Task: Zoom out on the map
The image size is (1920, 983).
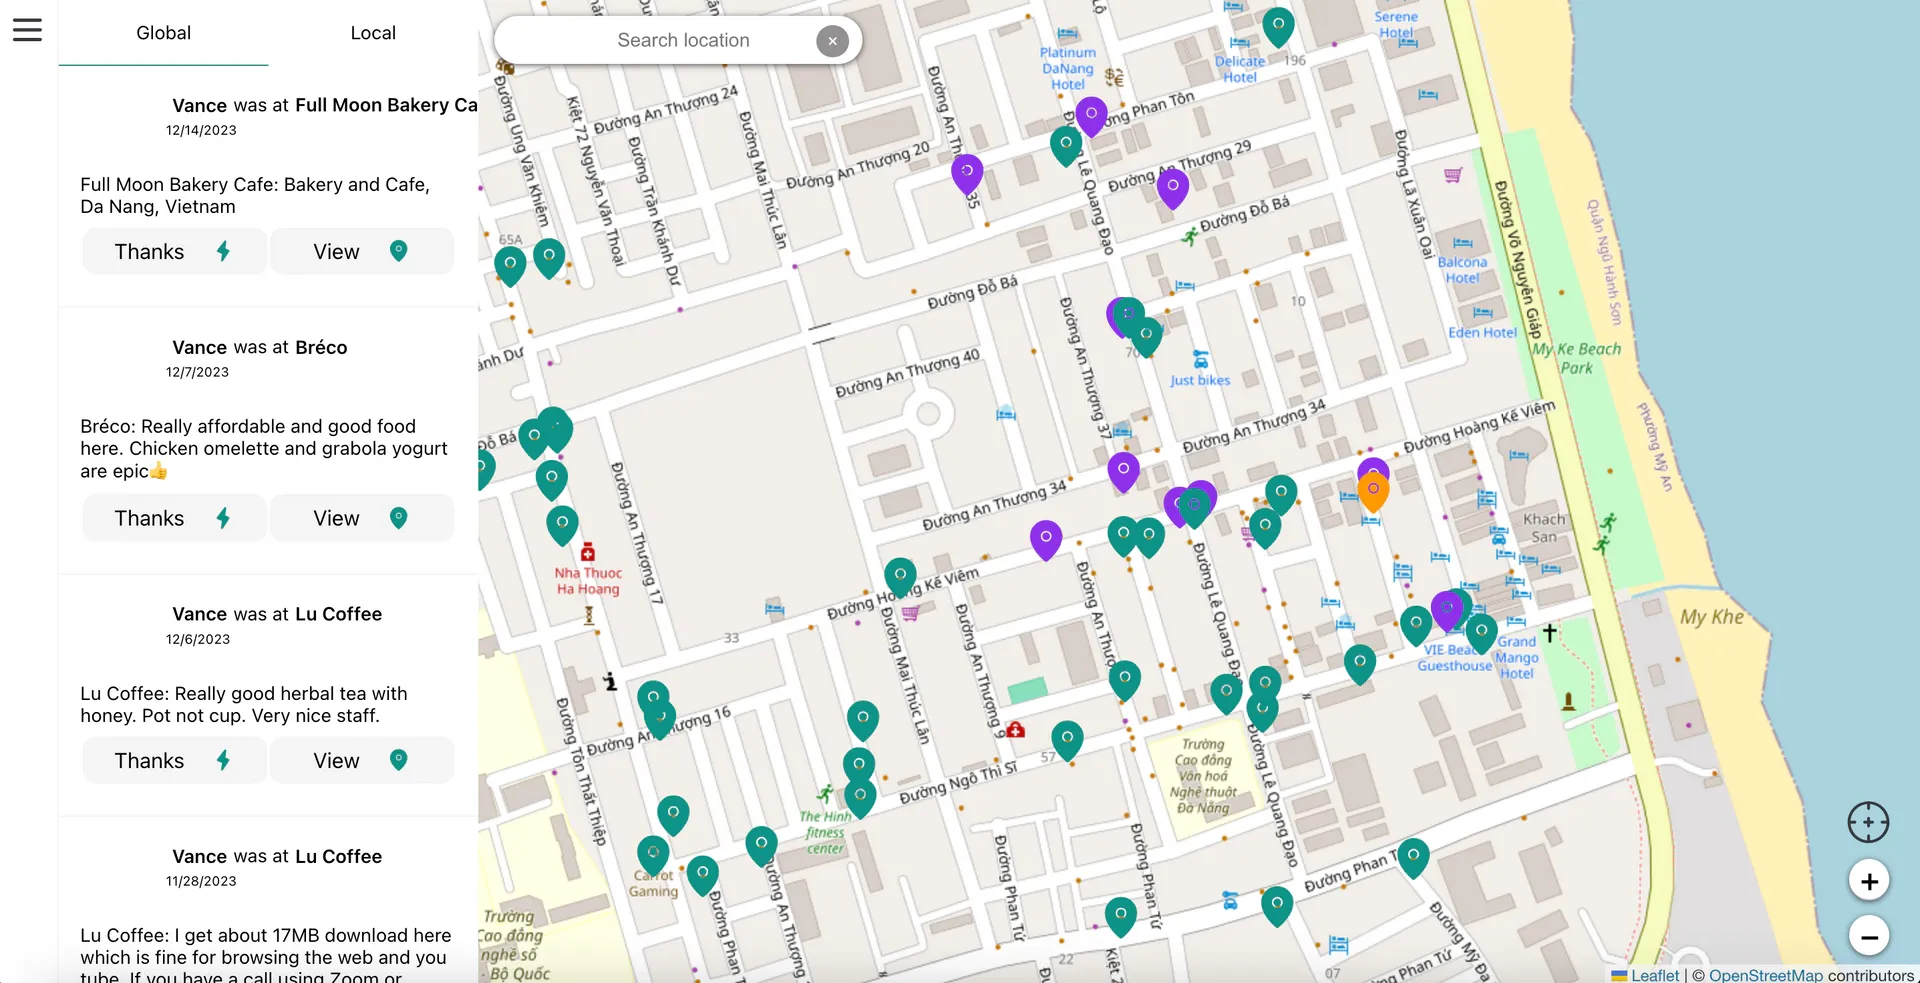Action: tap(1868, 937)
